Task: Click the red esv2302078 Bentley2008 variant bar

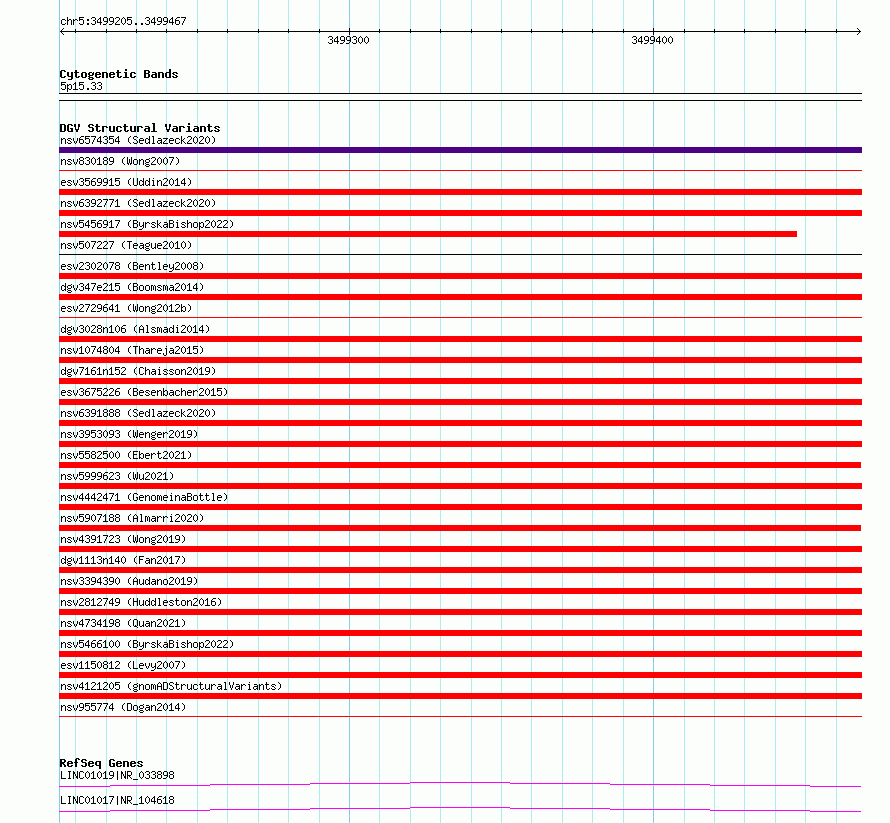Action: [x=460, y=276]
